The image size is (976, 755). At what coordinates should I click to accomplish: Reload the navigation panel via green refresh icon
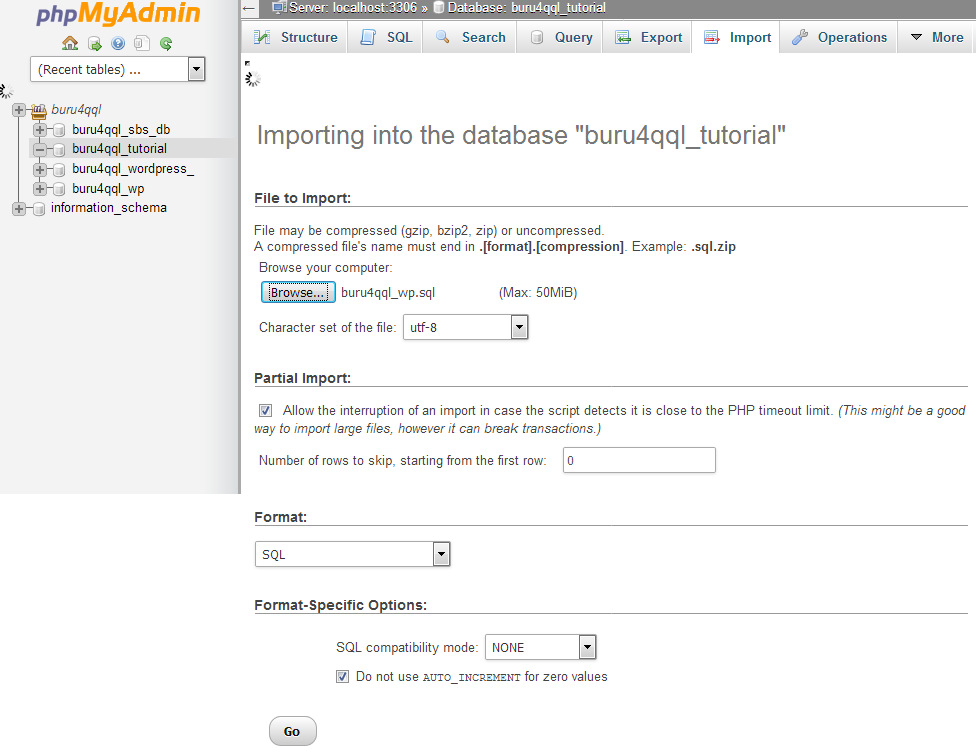click(165, 44)
